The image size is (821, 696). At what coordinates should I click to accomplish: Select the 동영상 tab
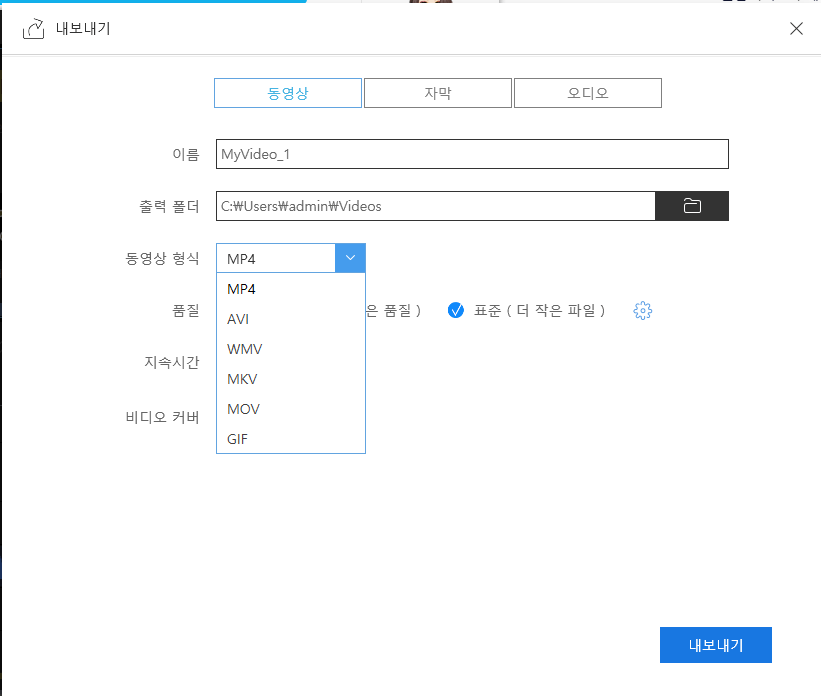pos(287,92)
